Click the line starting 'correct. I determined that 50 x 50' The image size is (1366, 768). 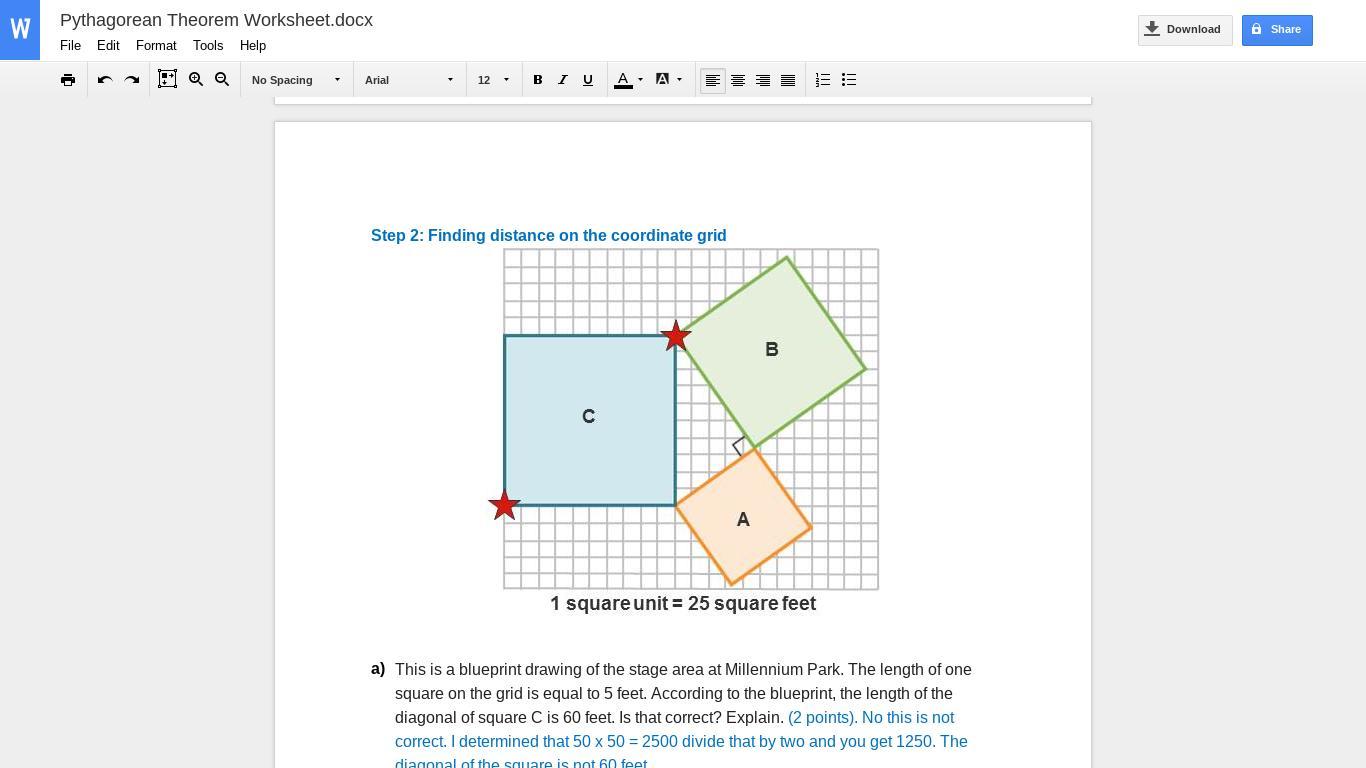[681, 742]
